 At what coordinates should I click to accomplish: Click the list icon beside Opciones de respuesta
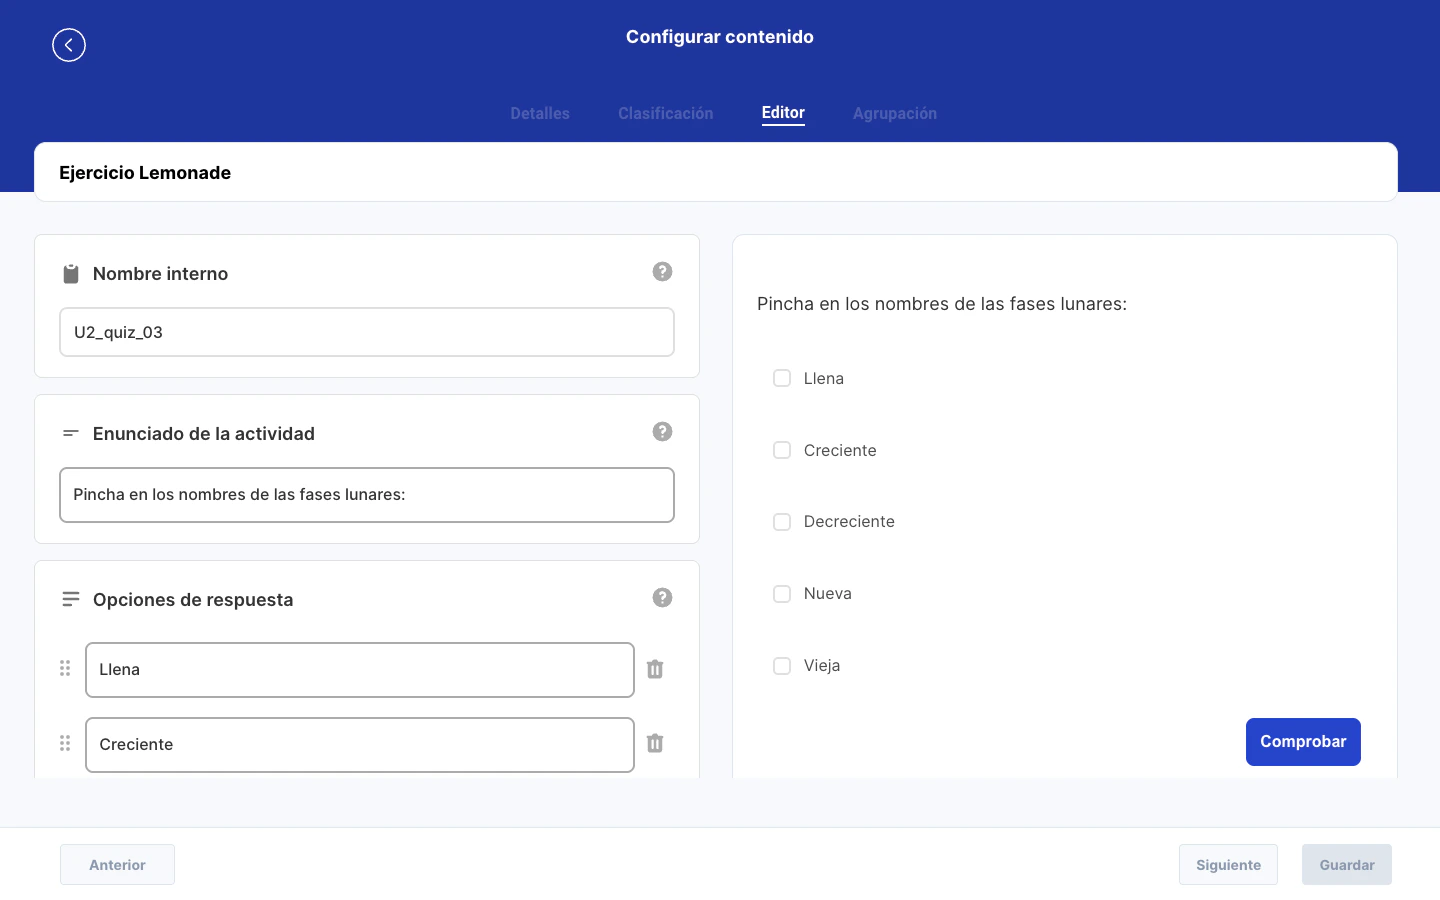click(70, 598)
